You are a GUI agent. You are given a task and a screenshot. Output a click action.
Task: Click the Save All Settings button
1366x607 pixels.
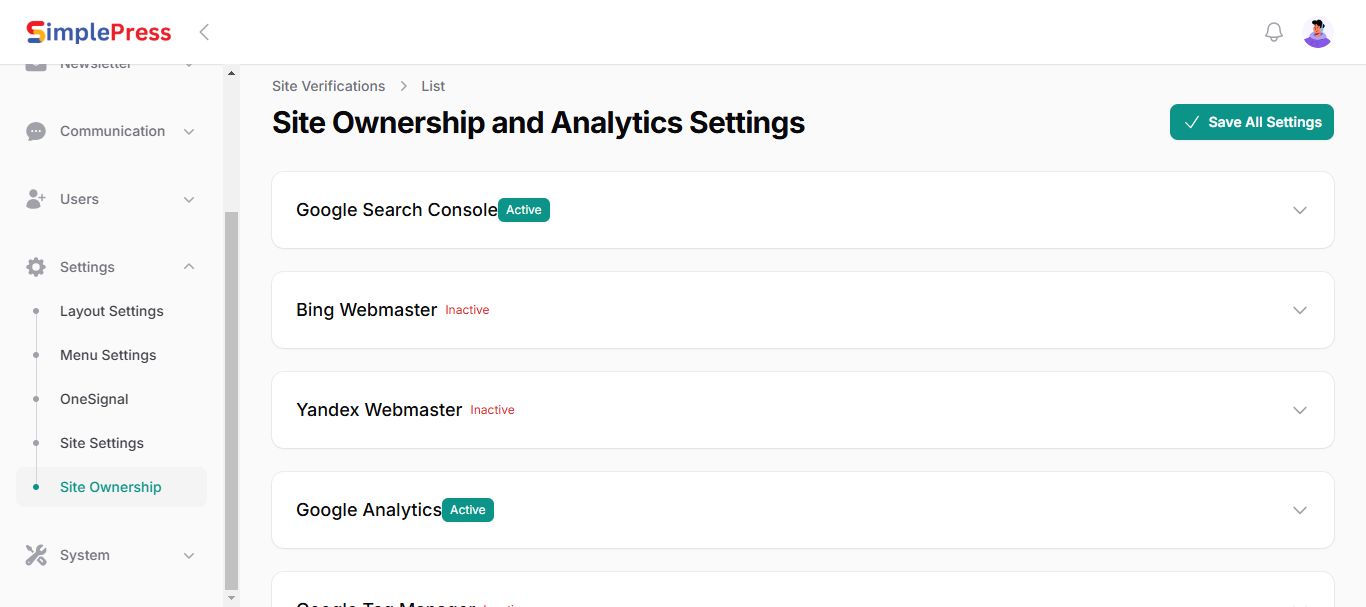pyautogui.click(x=1252, y=122)
